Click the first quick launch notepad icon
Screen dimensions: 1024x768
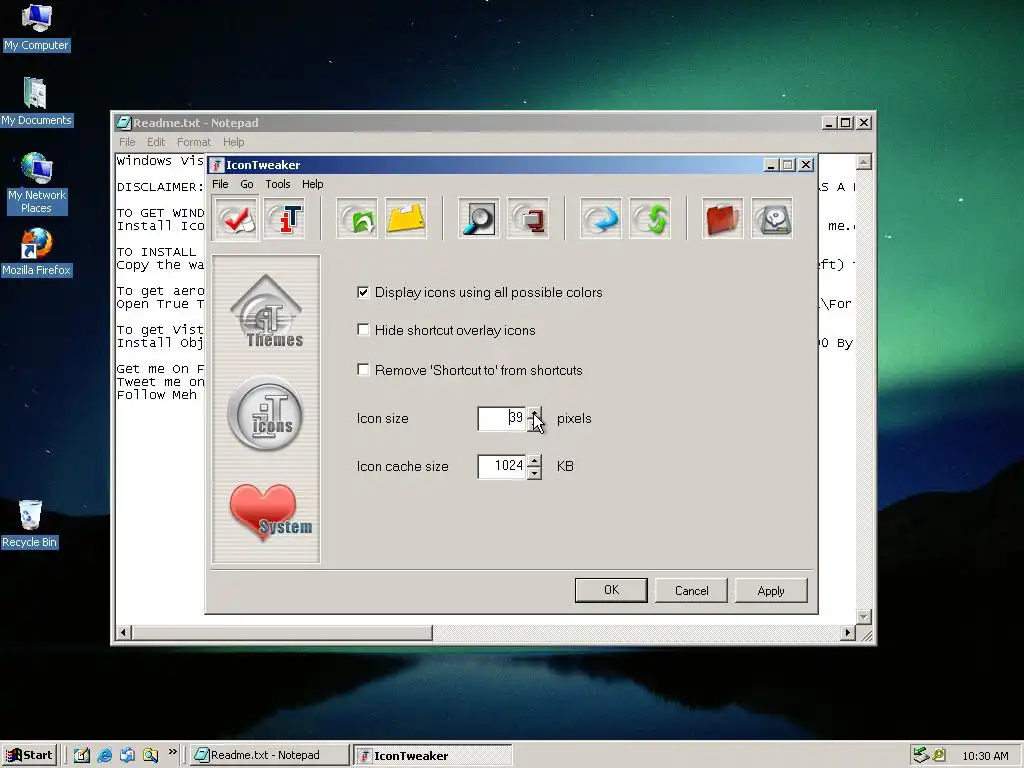(82, 755)
